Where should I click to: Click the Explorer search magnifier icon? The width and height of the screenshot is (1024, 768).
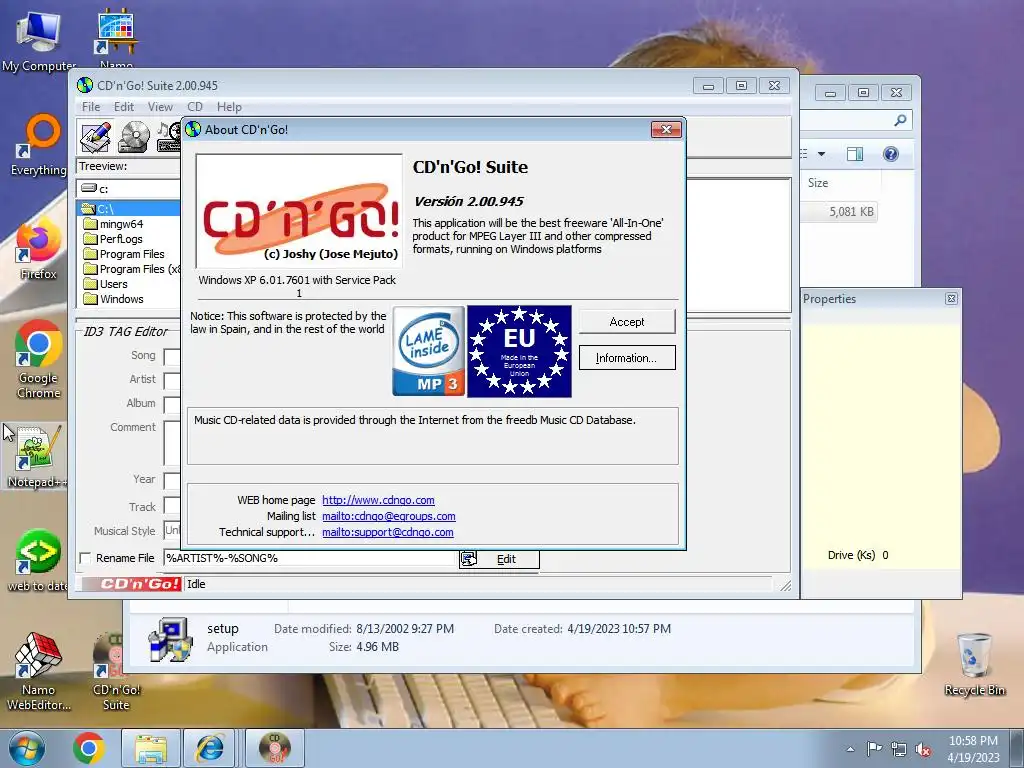(900, 120)
